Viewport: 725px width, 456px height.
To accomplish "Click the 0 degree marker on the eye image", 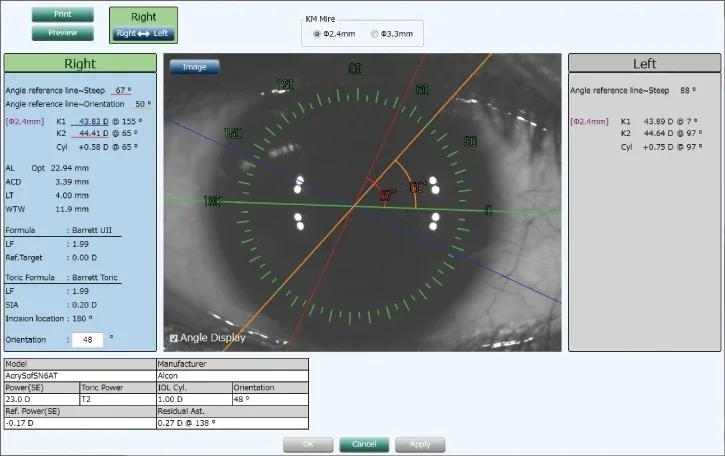I will click(x=488, y=210).
